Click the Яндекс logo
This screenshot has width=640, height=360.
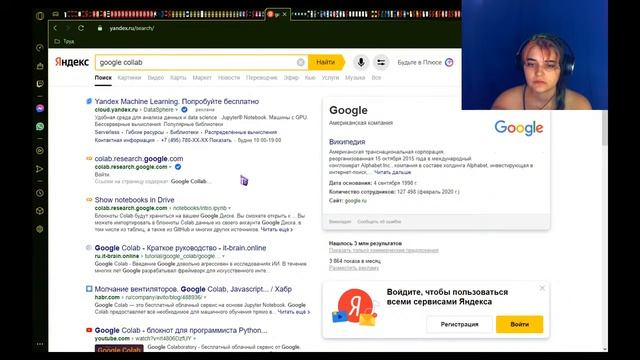[72, 62]
